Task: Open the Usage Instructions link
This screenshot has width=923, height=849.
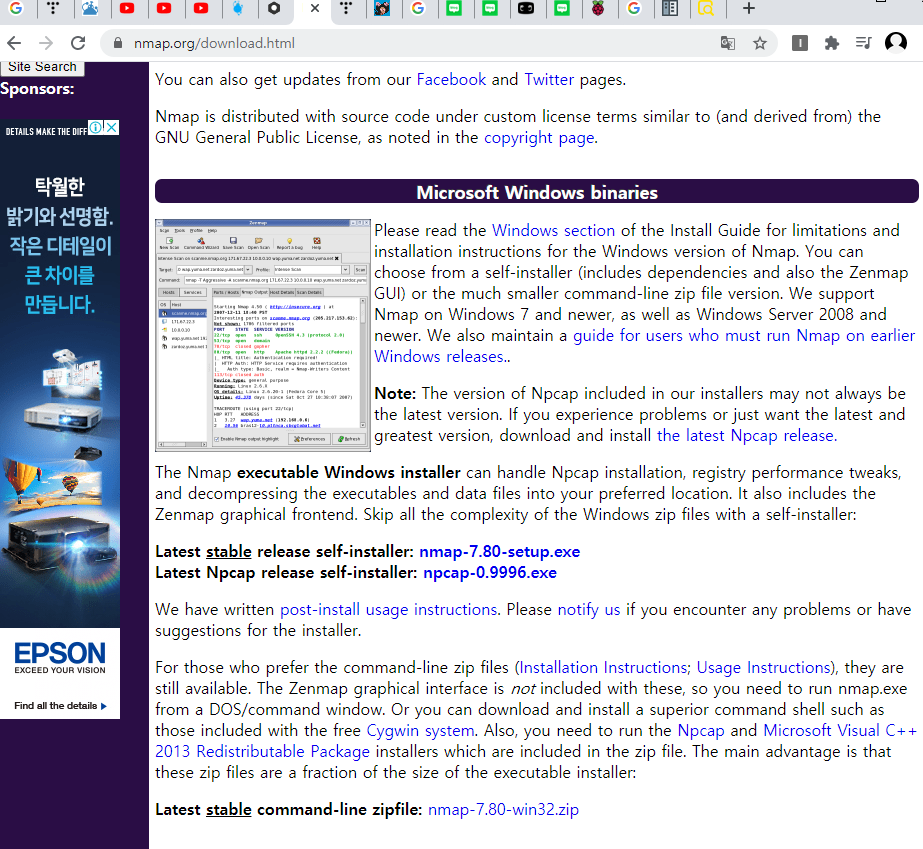Action: [x=763, y=668]
